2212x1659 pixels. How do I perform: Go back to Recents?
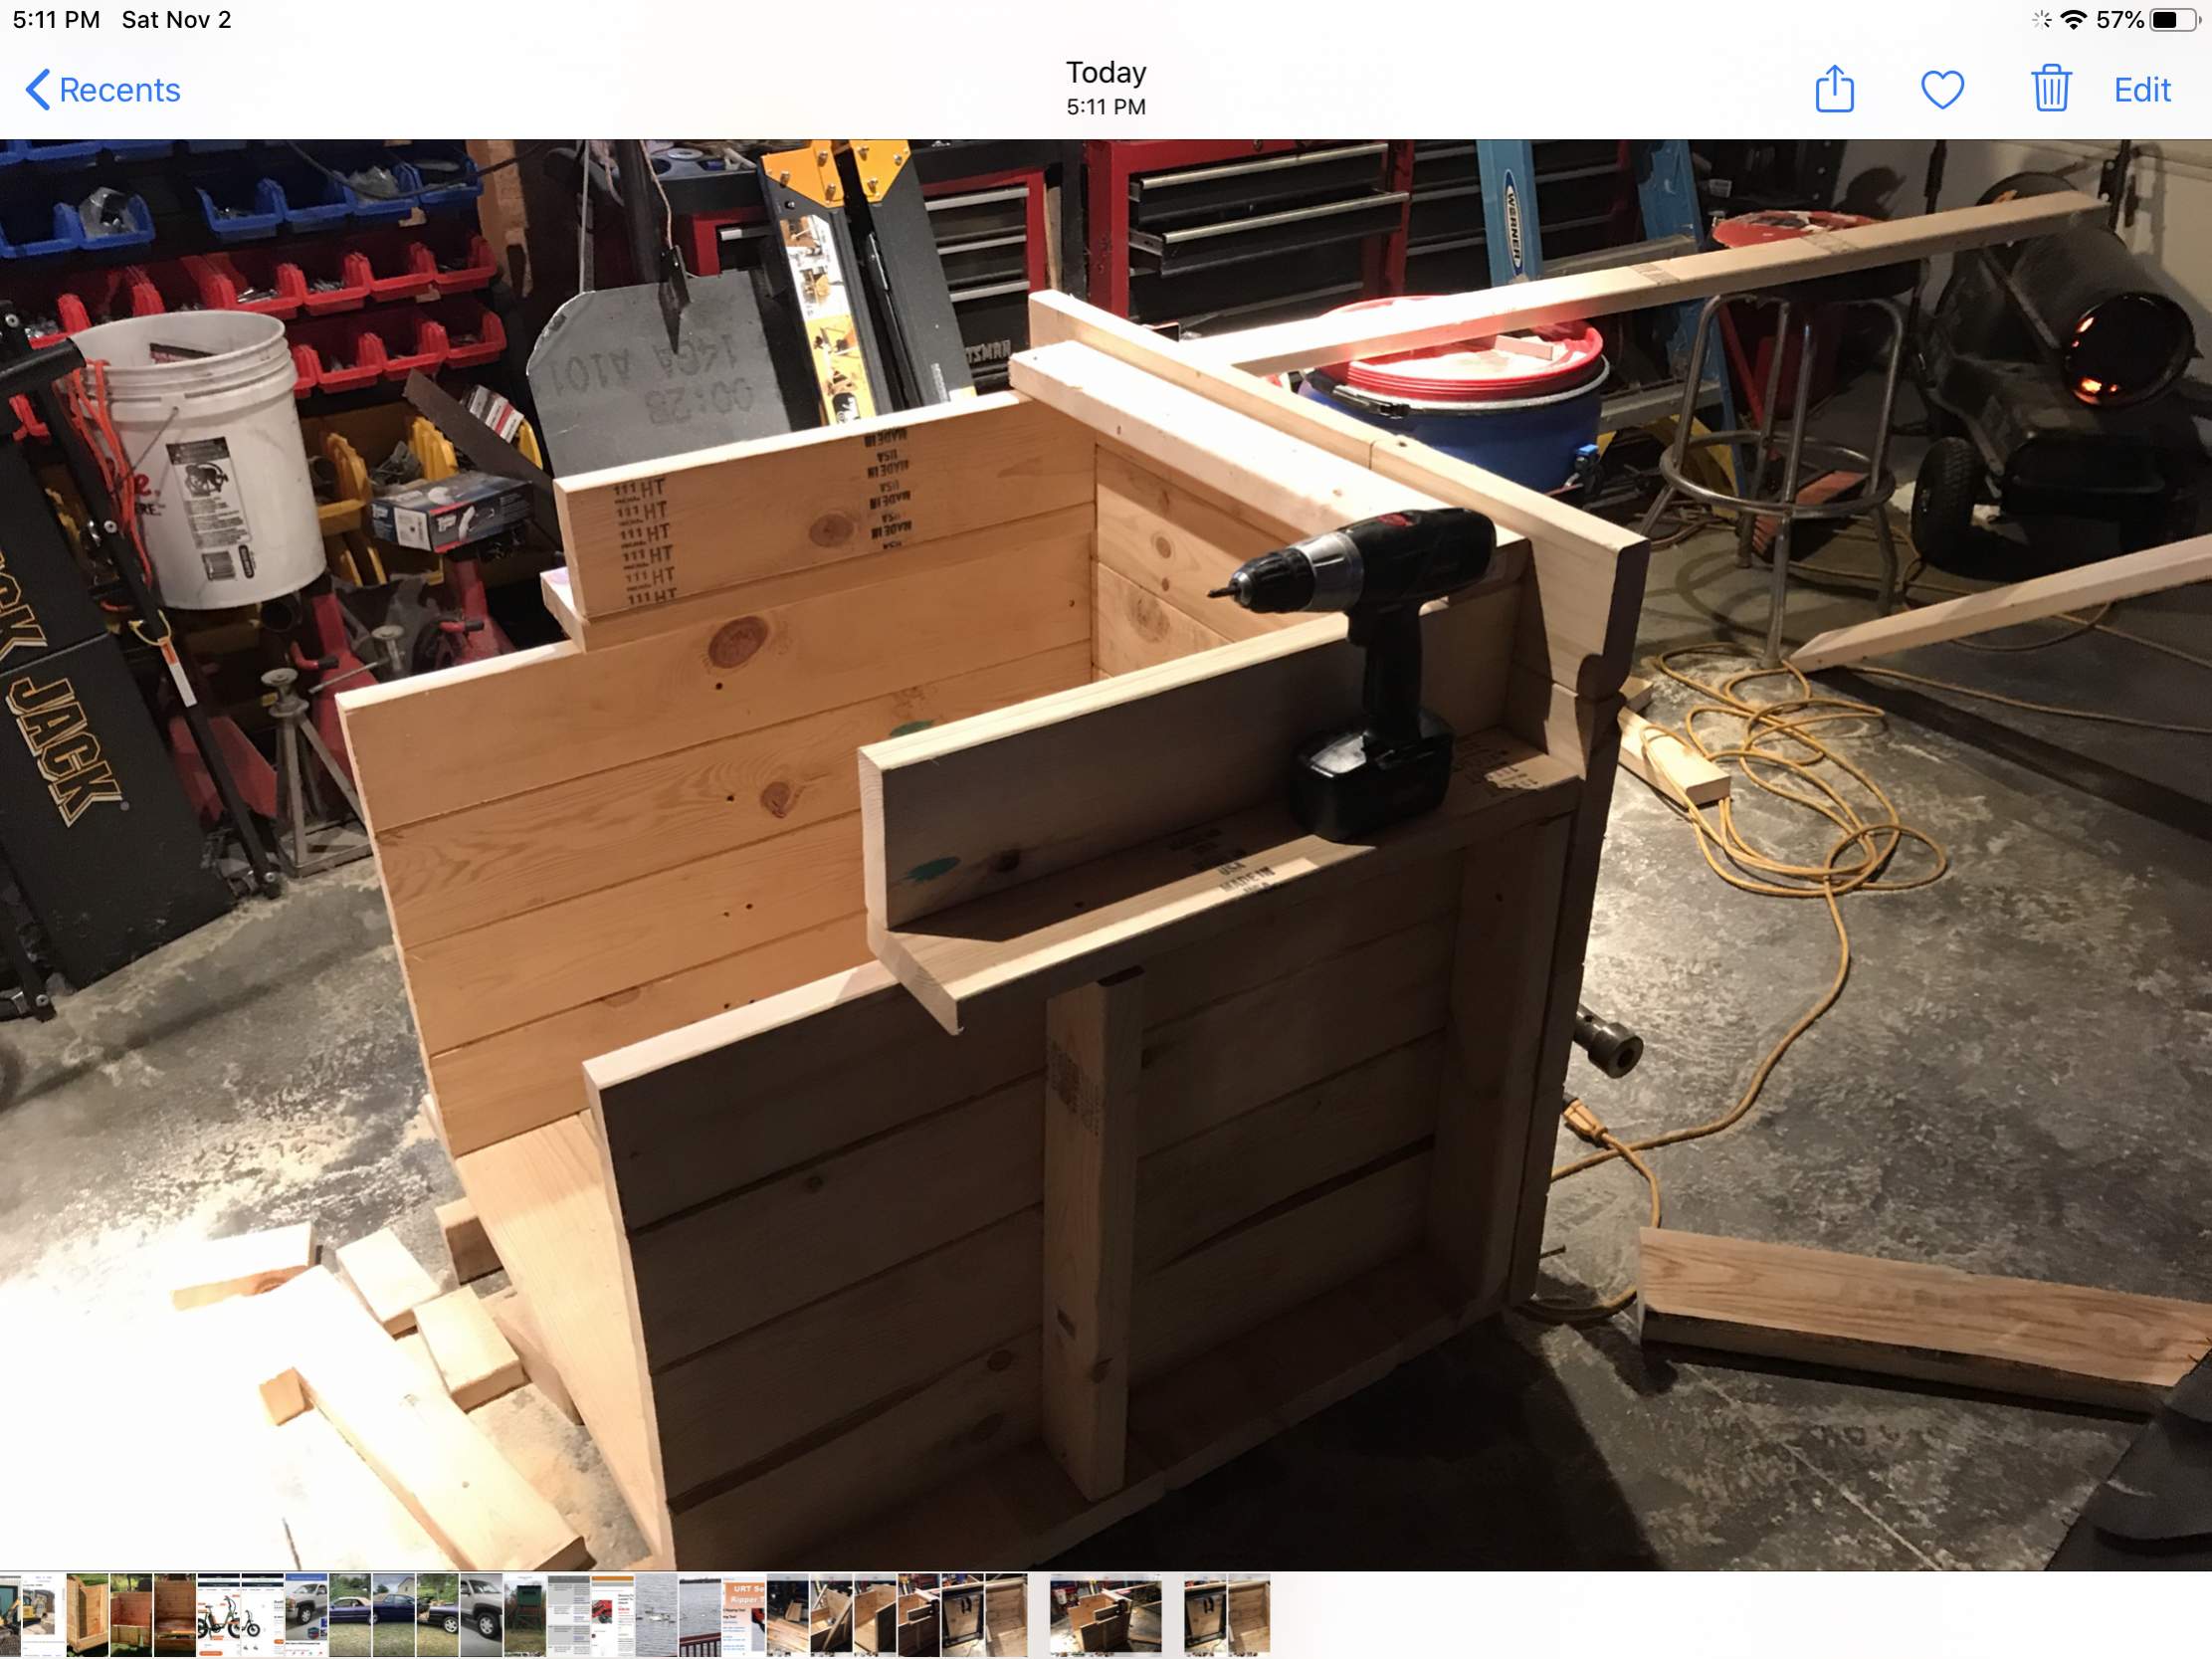[x=119, y=90]
